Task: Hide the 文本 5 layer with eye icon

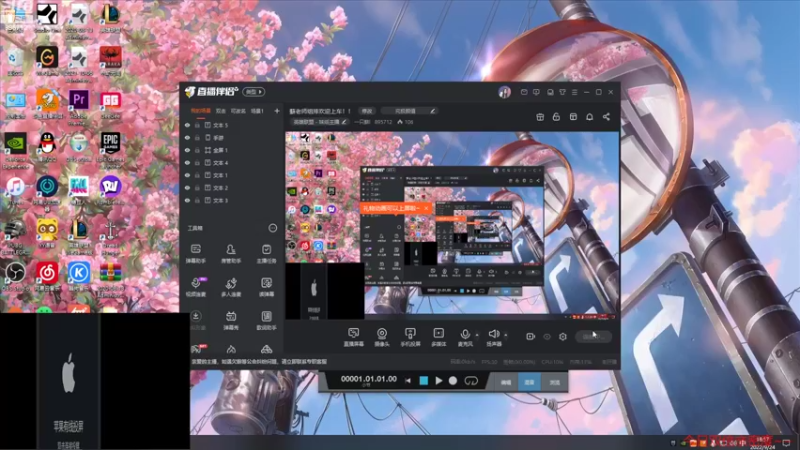Action: [x=187, y=125]
